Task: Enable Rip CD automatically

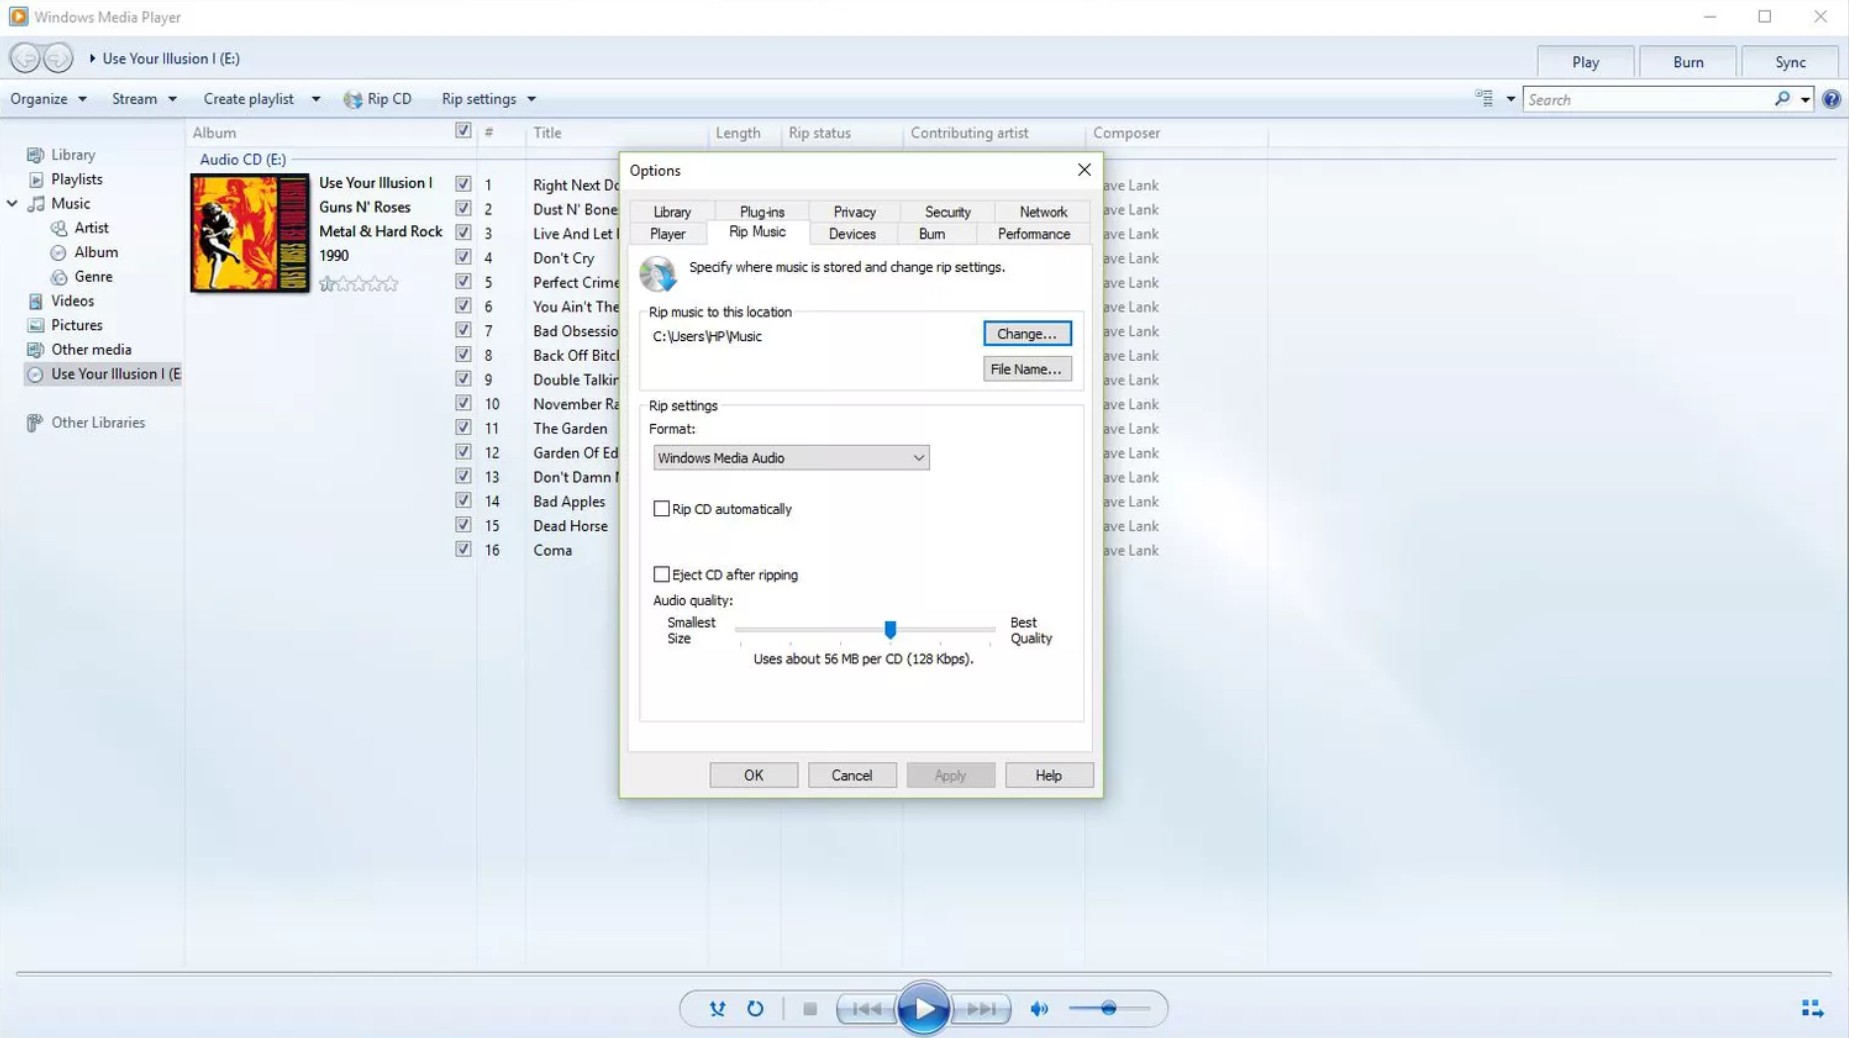Action: click(661, 508)
